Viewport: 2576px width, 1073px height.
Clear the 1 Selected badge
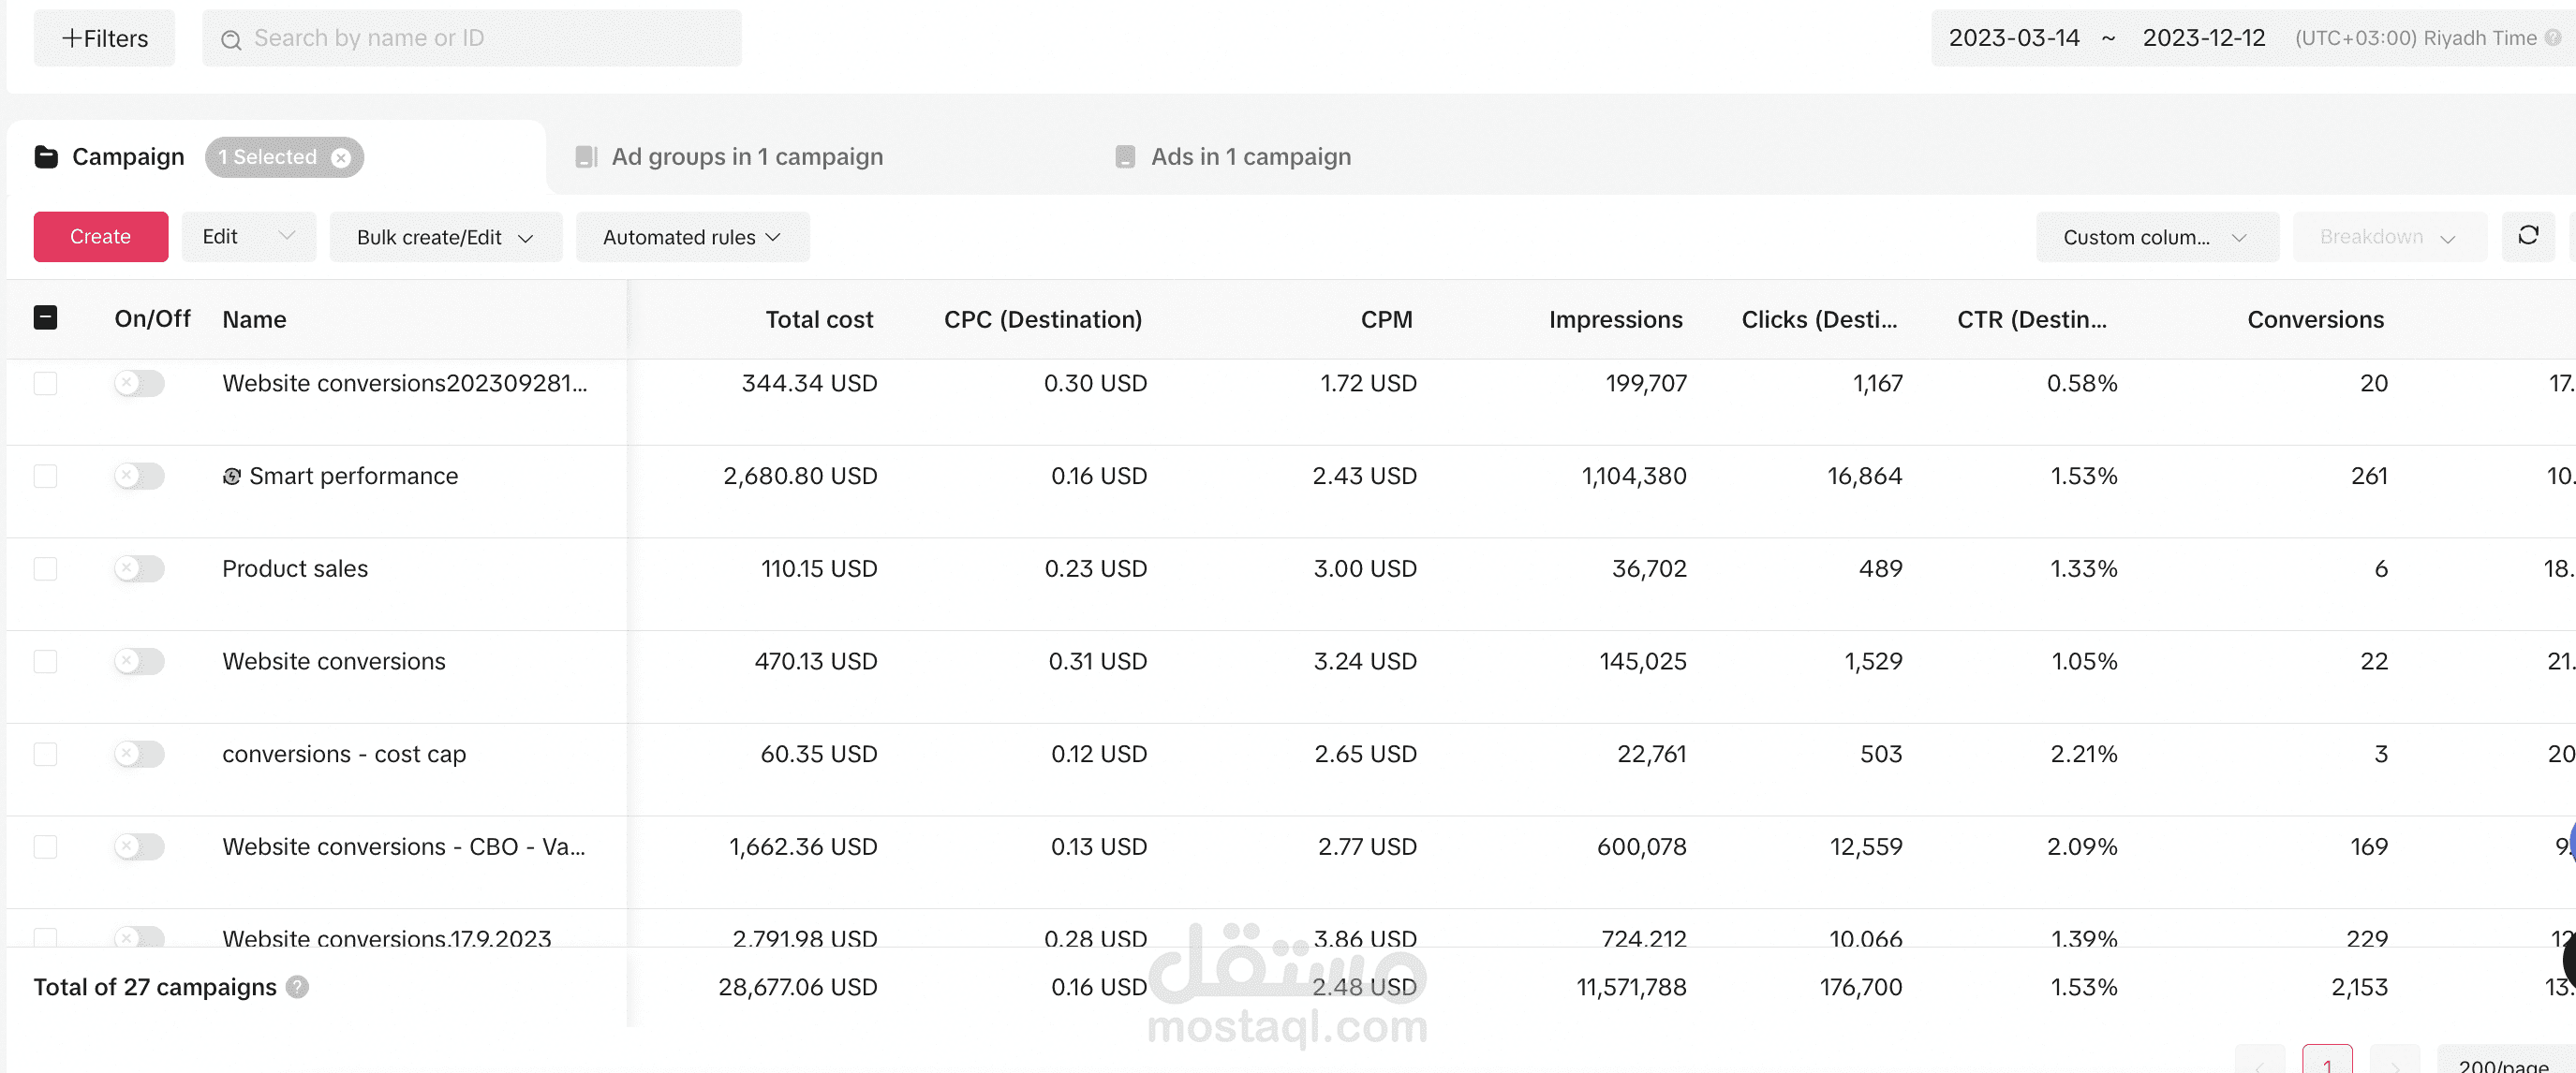point(341,157)
